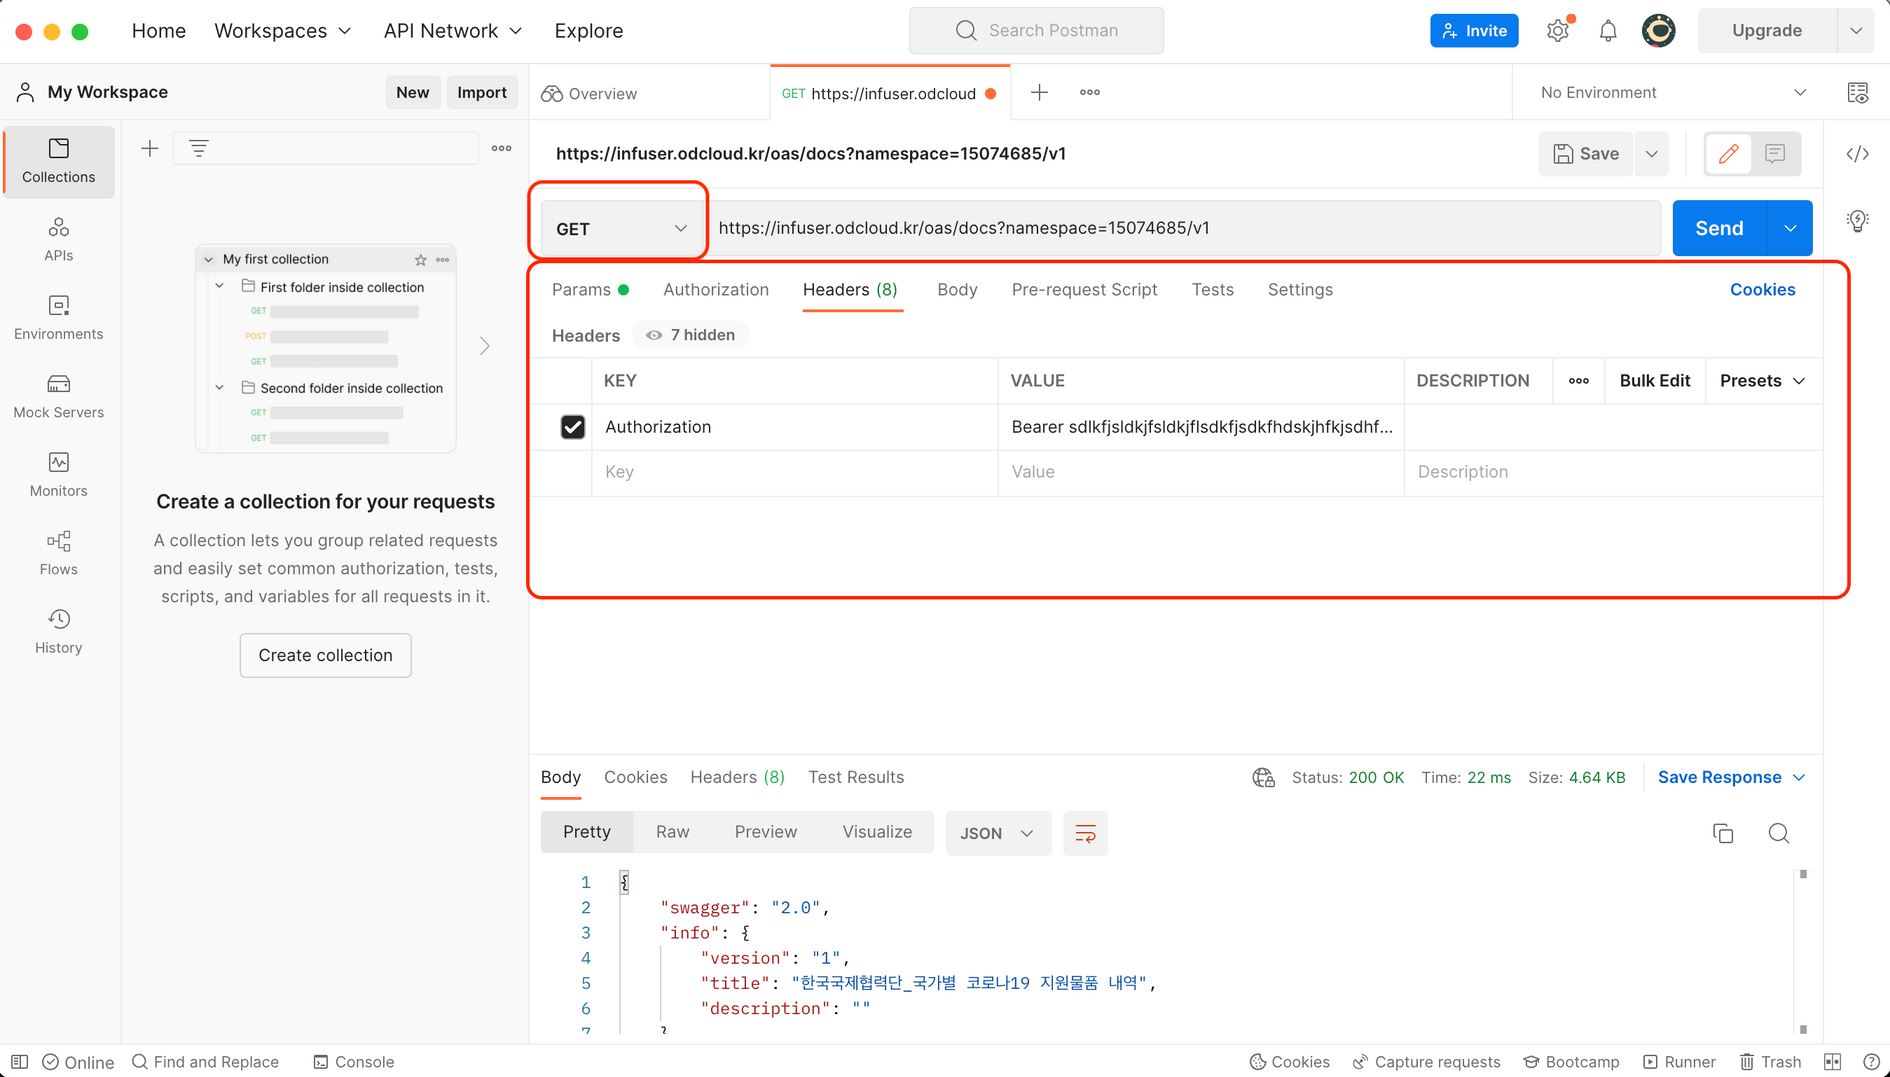This screenshot has height=1077, width=1890.
Task: Open the help question mark icon
Action: [1871, 1062]
